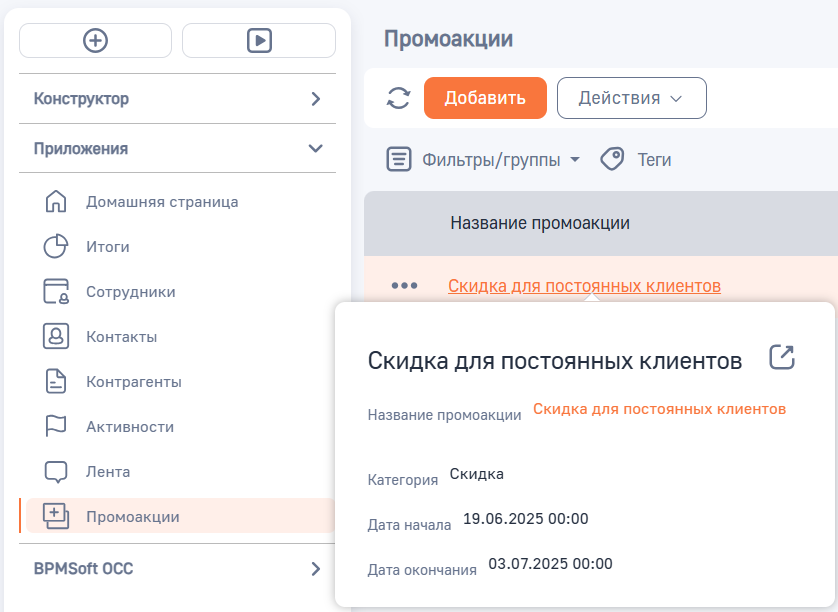Click the plus icon button at top of sidebar
Screen dimensions: 838x612
point(96,40)
